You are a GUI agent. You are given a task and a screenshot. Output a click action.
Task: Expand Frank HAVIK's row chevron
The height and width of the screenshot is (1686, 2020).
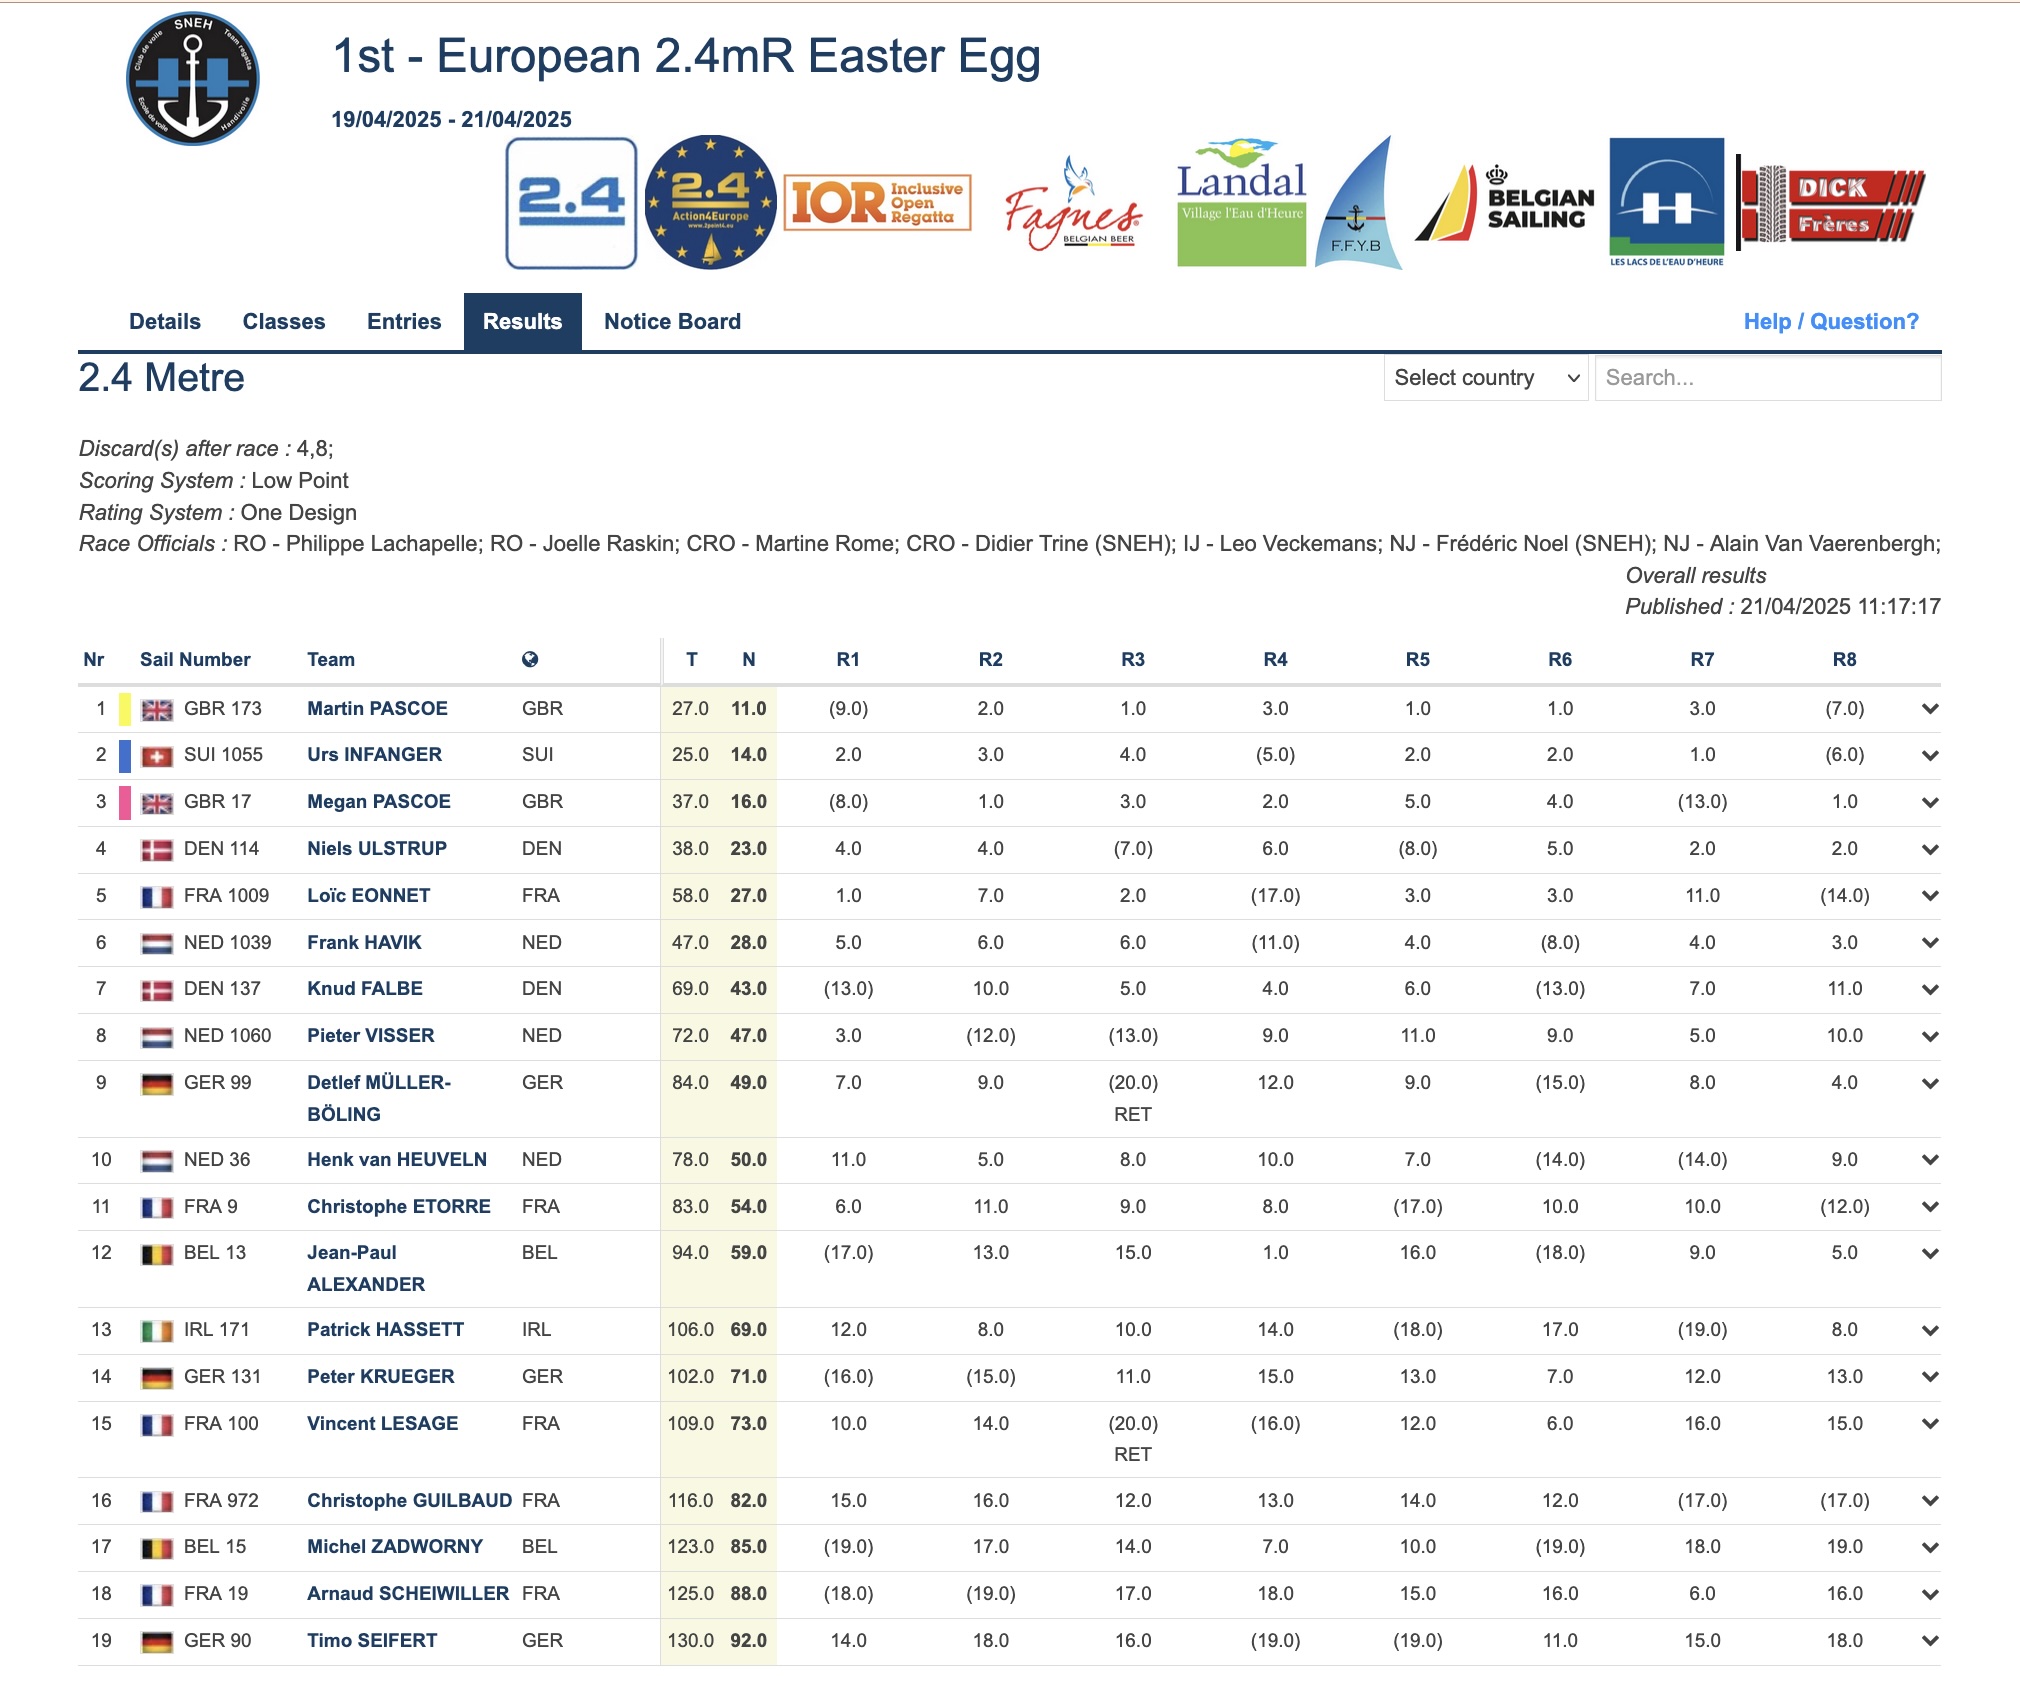pyautogui.click(x=1930, y=943)
